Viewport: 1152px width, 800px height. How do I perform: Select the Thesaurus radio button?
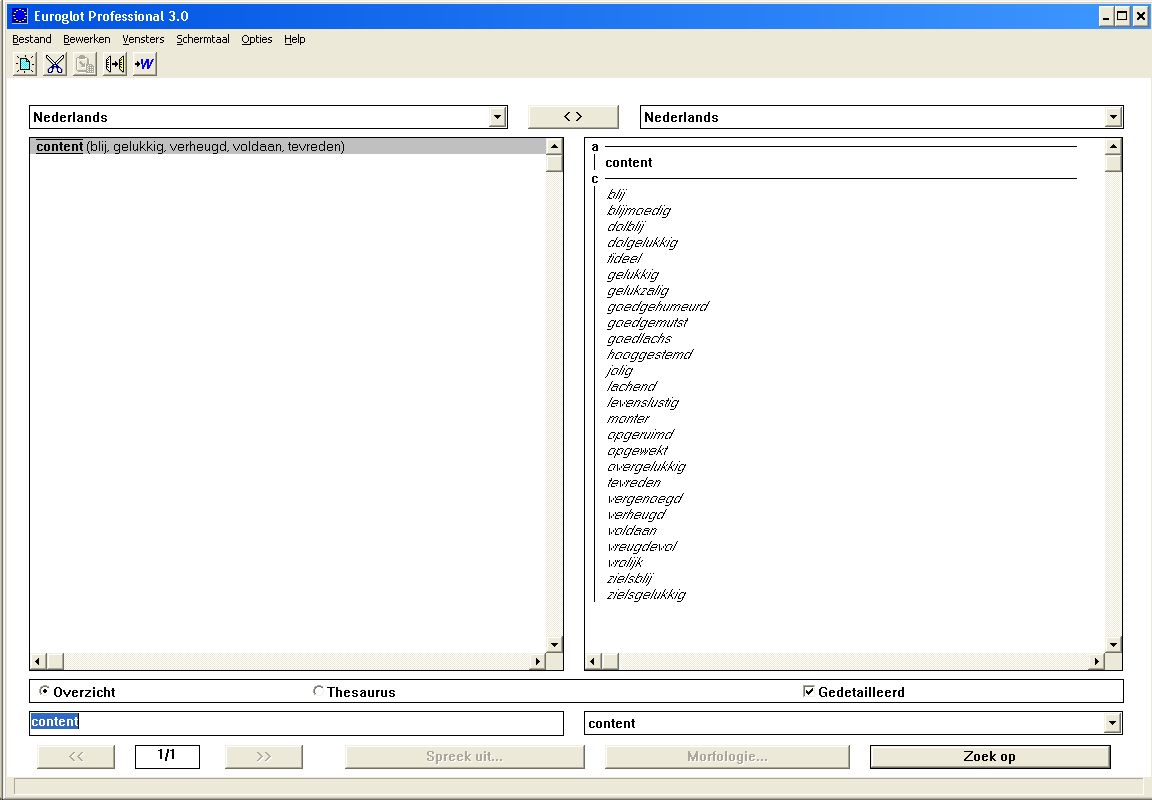[319, 691]
